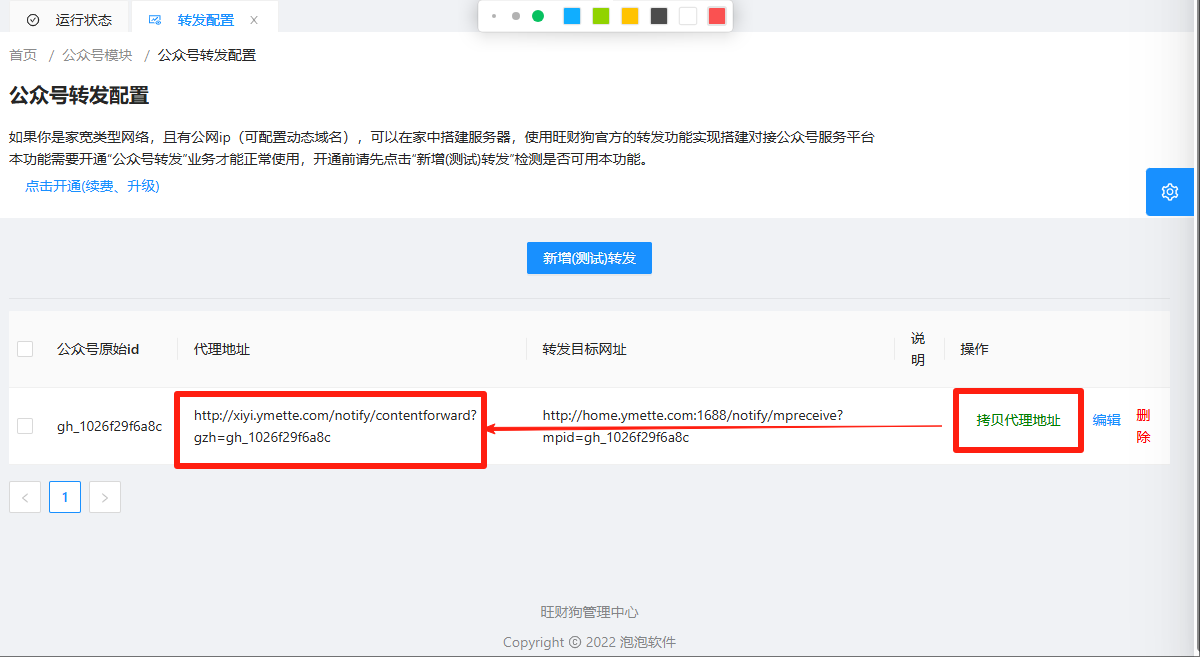The image size is (1200, 657).
Task: Select the smallest dot pen size
Action: tap(494, 16)
